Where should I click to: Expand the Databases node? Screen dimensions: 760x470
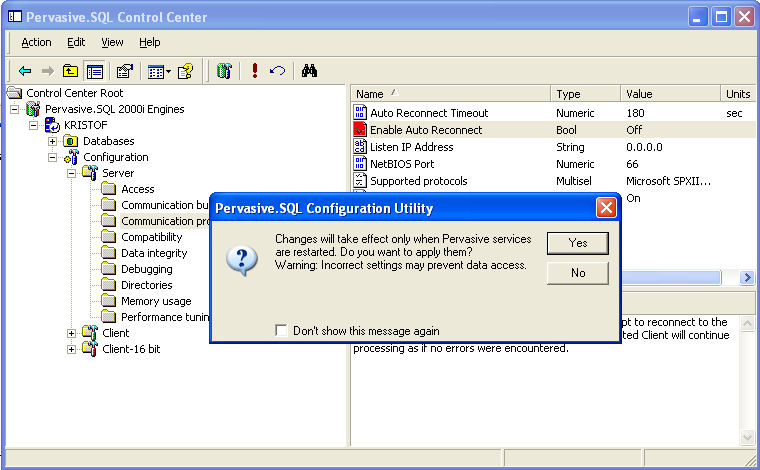[x=52, y=141]
